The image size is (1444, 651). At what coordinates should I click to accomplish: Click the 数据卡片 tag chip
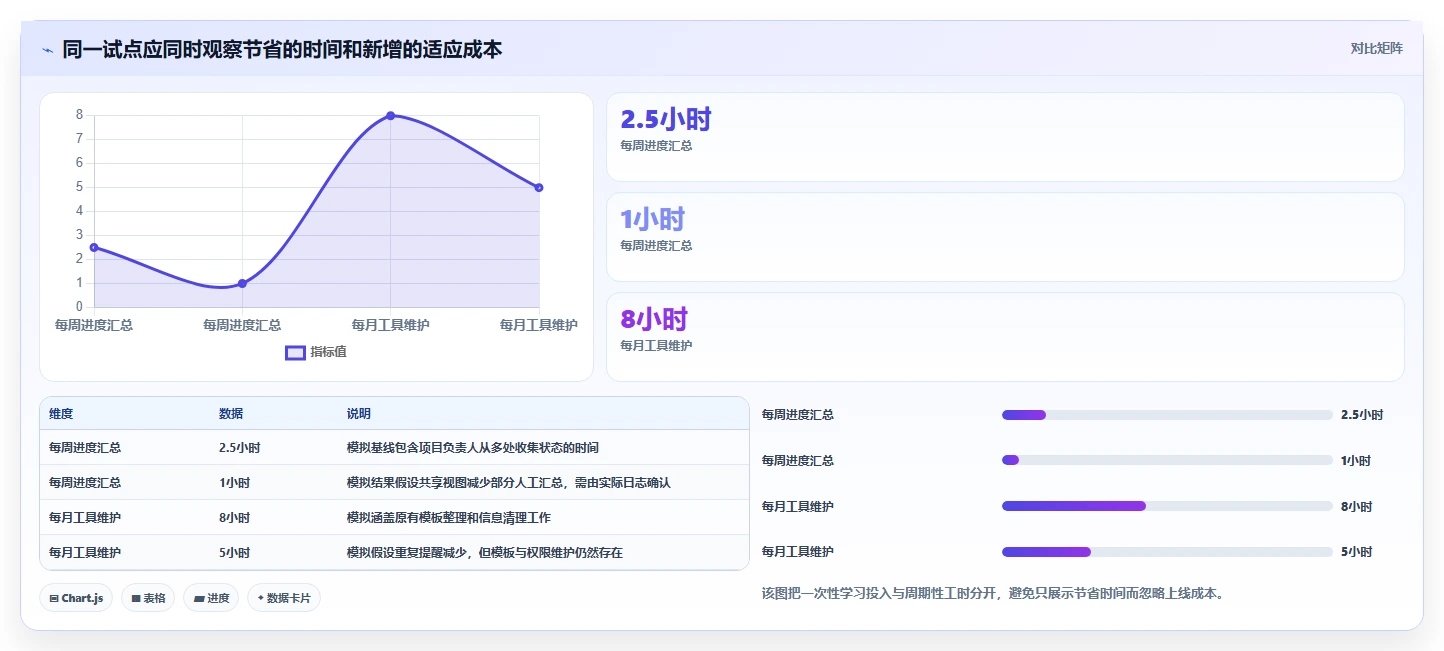pos(284,598)
